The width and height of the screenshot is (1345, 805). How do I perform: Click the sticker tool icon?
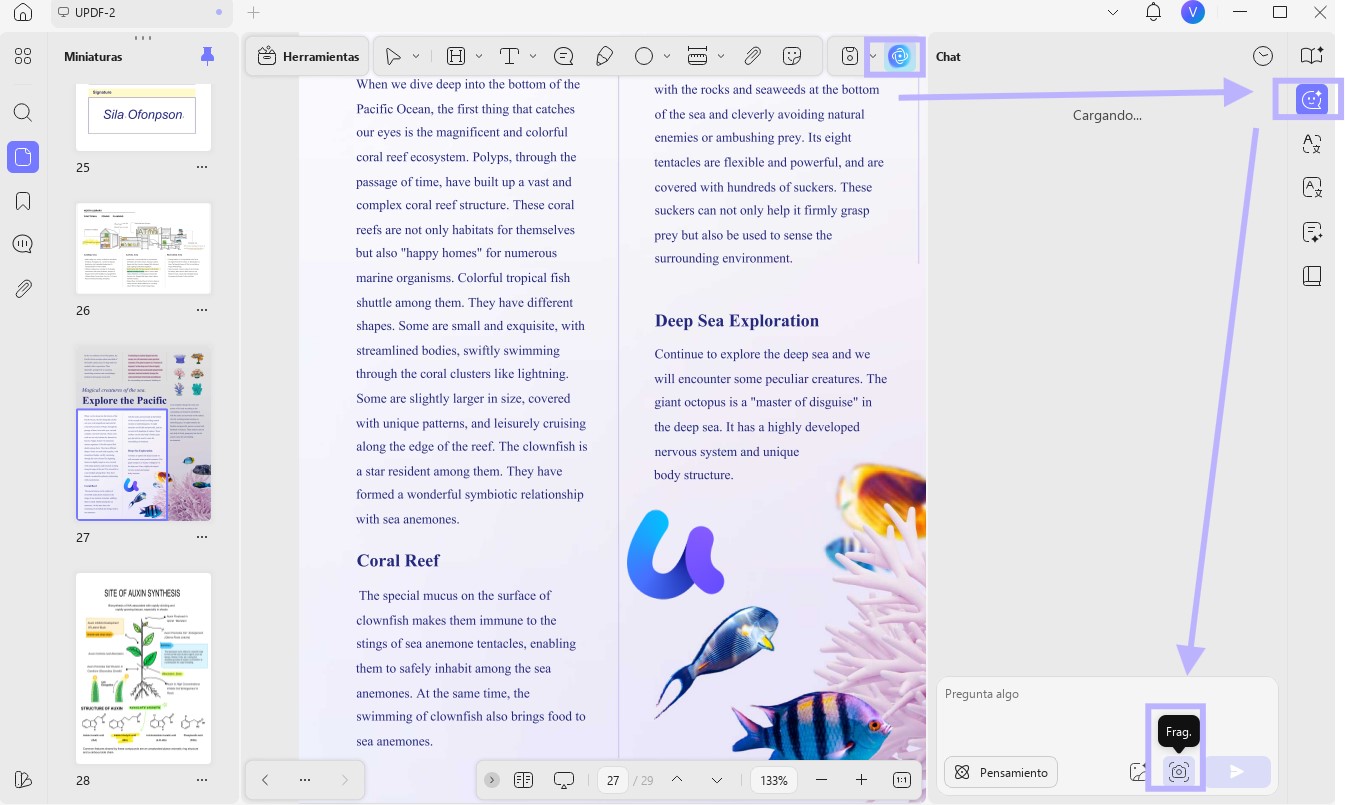[792, 56]
